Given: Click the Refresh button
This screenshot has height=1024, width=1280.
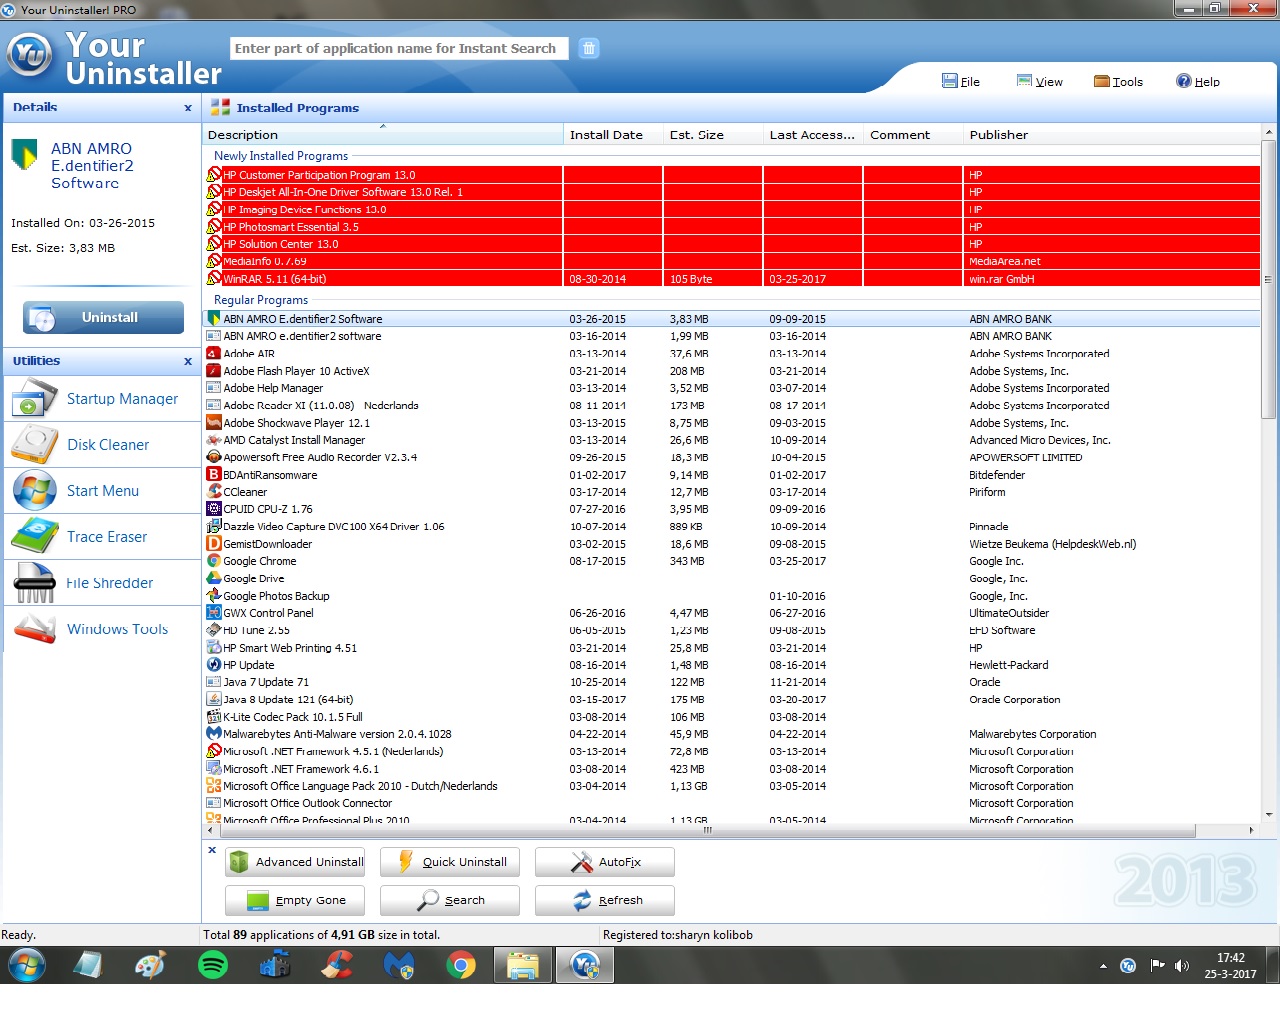Looking at the screenshot, I should click(x=605, y=900).
